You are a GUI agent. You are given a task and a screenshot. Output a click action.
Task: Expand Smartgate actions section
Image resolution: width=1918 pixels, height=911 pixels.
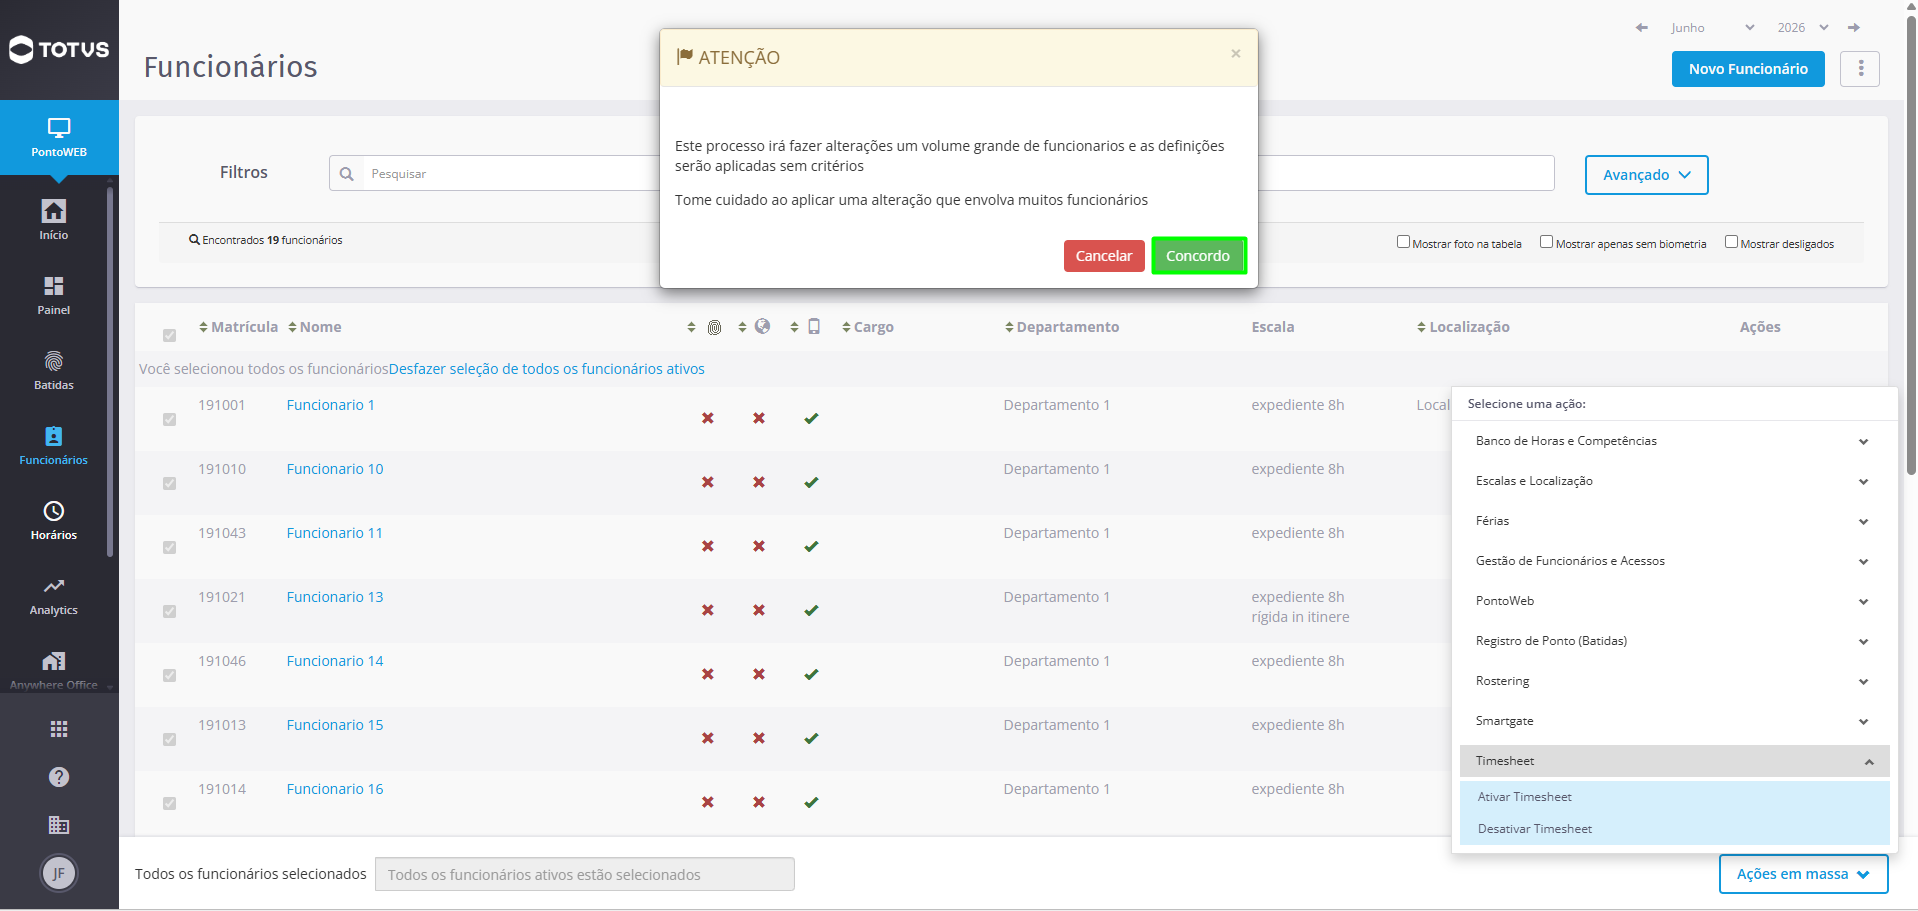[x=1674, y=721]
